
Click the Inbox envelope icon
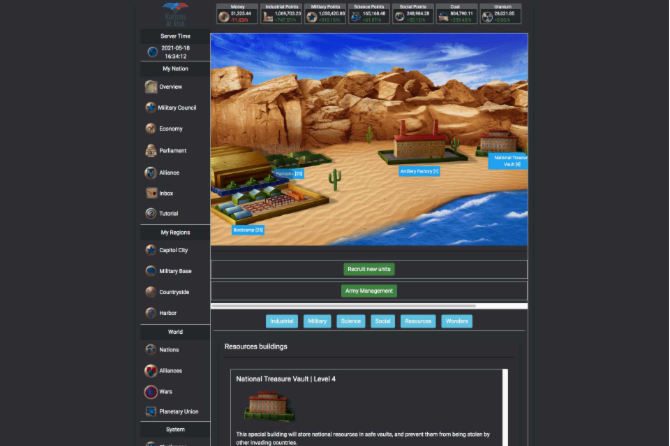click(x=150, y=192)
